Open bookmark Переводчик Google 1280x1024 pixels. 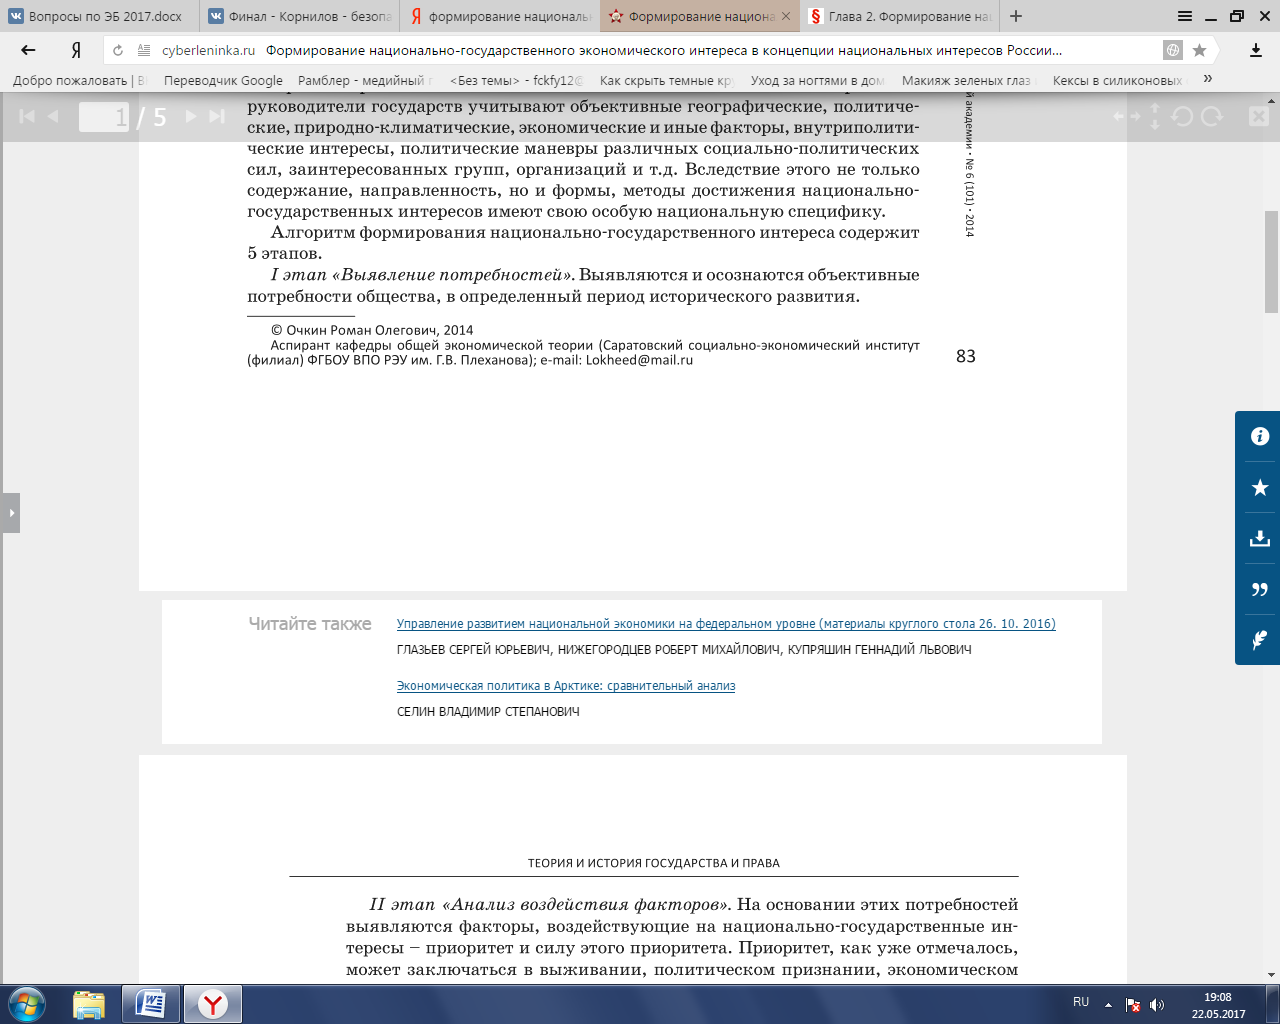pyautogui.click(x=223, y=80)
